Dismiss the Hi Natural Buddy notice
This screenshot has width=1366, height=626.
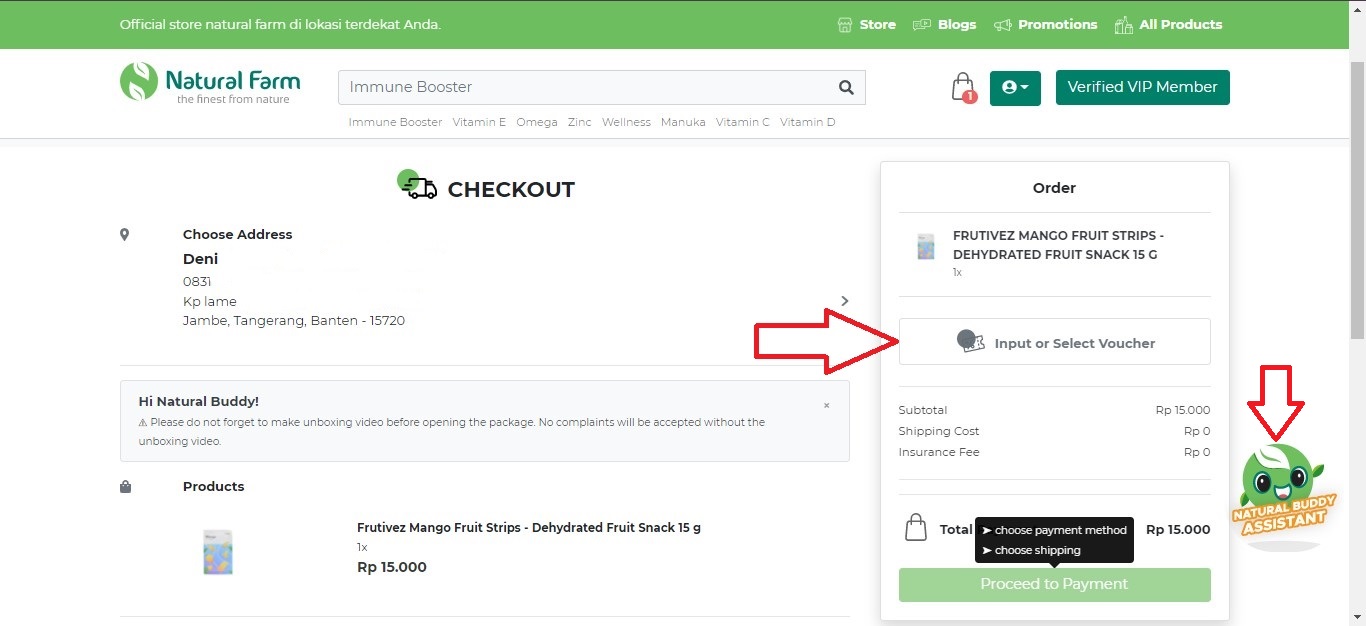coord(826,405)
